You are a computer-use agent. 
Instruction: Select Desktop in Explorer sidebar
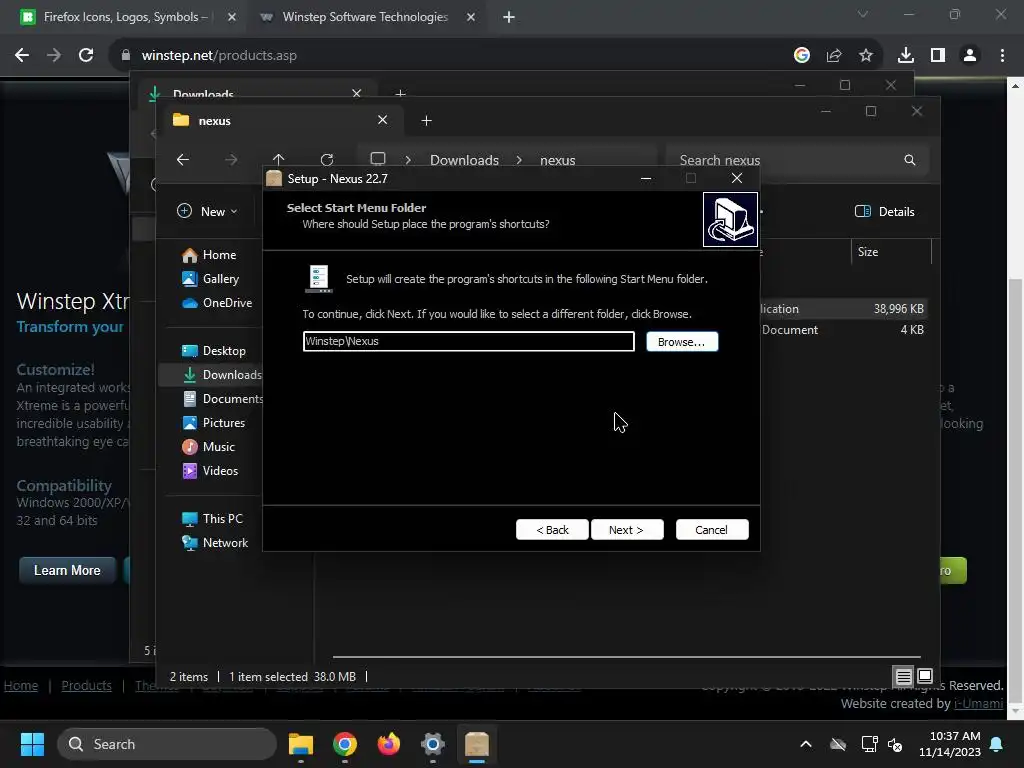tap(214, 351)
